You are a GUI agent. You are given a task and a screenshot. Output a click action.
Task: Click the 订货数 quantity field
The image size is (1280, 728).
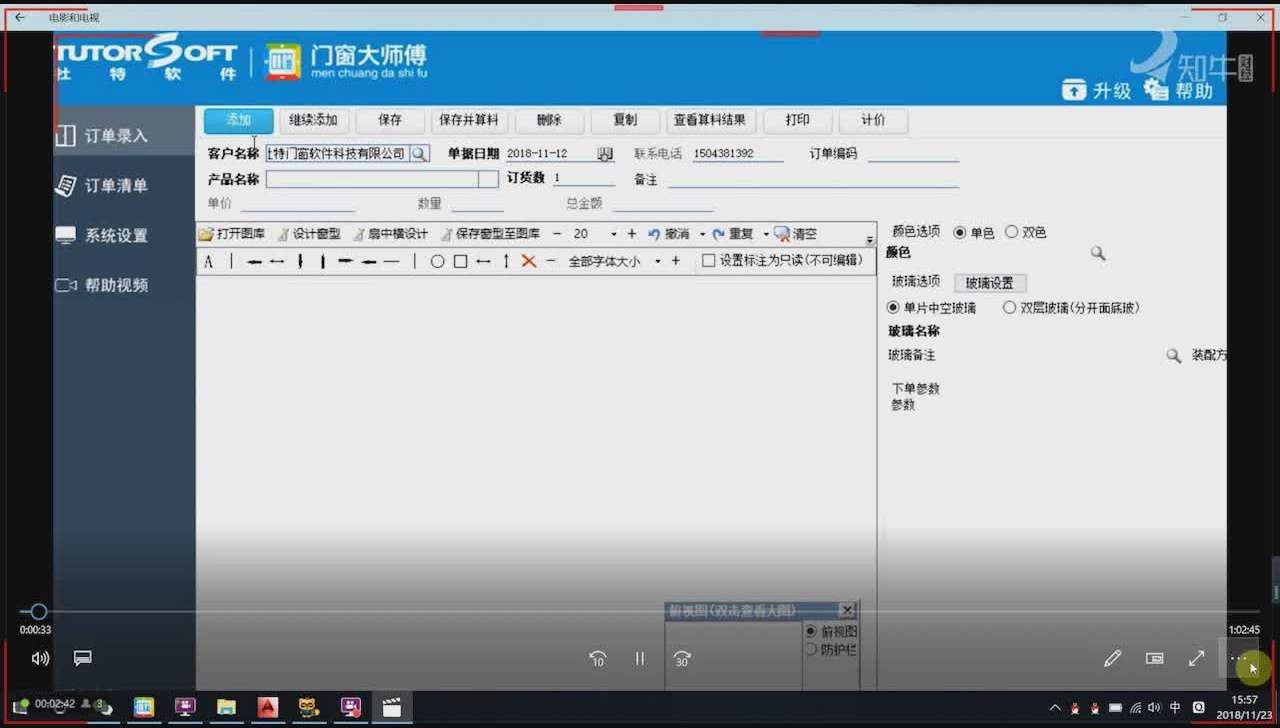point(584,179)
